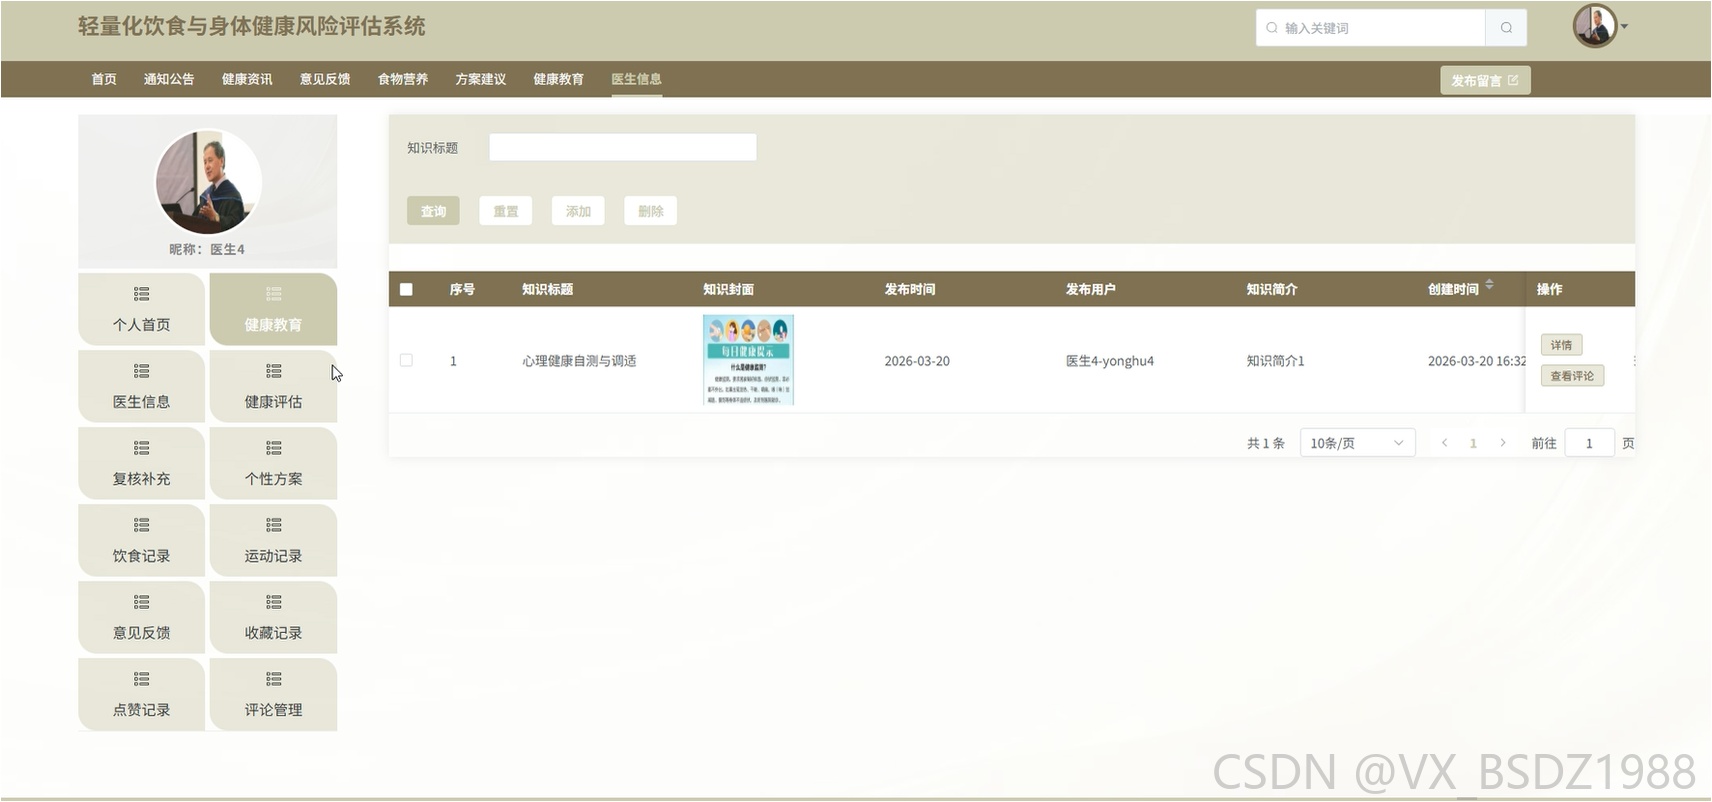Focus the 知识标题 input field
1712x802 pixels.
[623, 147]
